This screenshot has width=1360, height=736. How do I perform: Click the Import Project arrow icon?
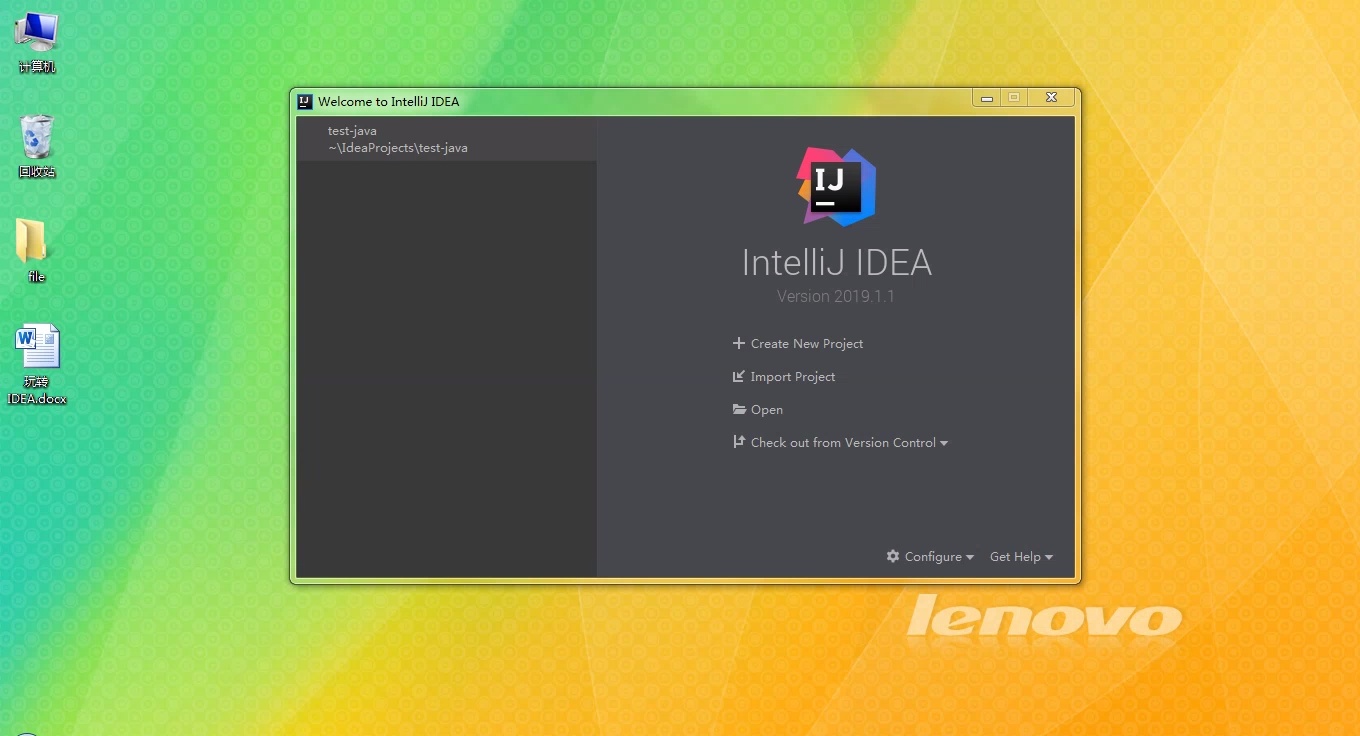coord(739,377)
